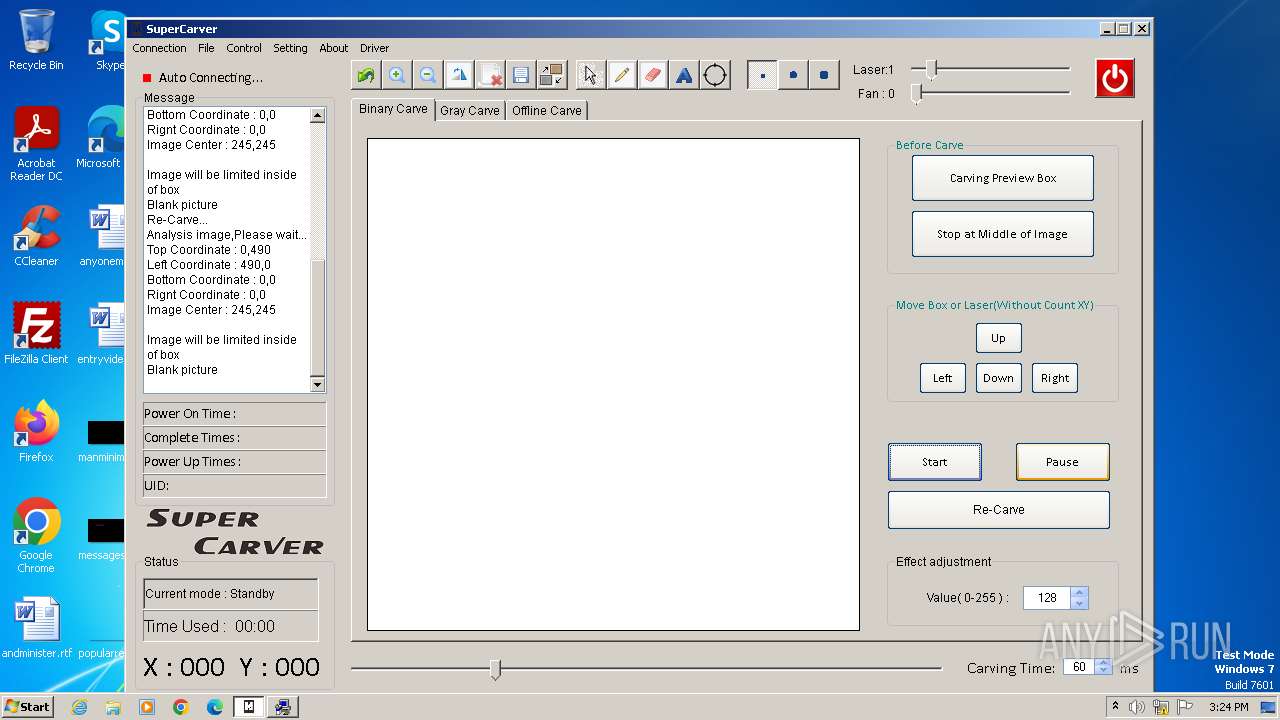This screenshot has width=1280, height=720.
Task: Adjust the Fan speed slider
Action: [x=917, y=93]
